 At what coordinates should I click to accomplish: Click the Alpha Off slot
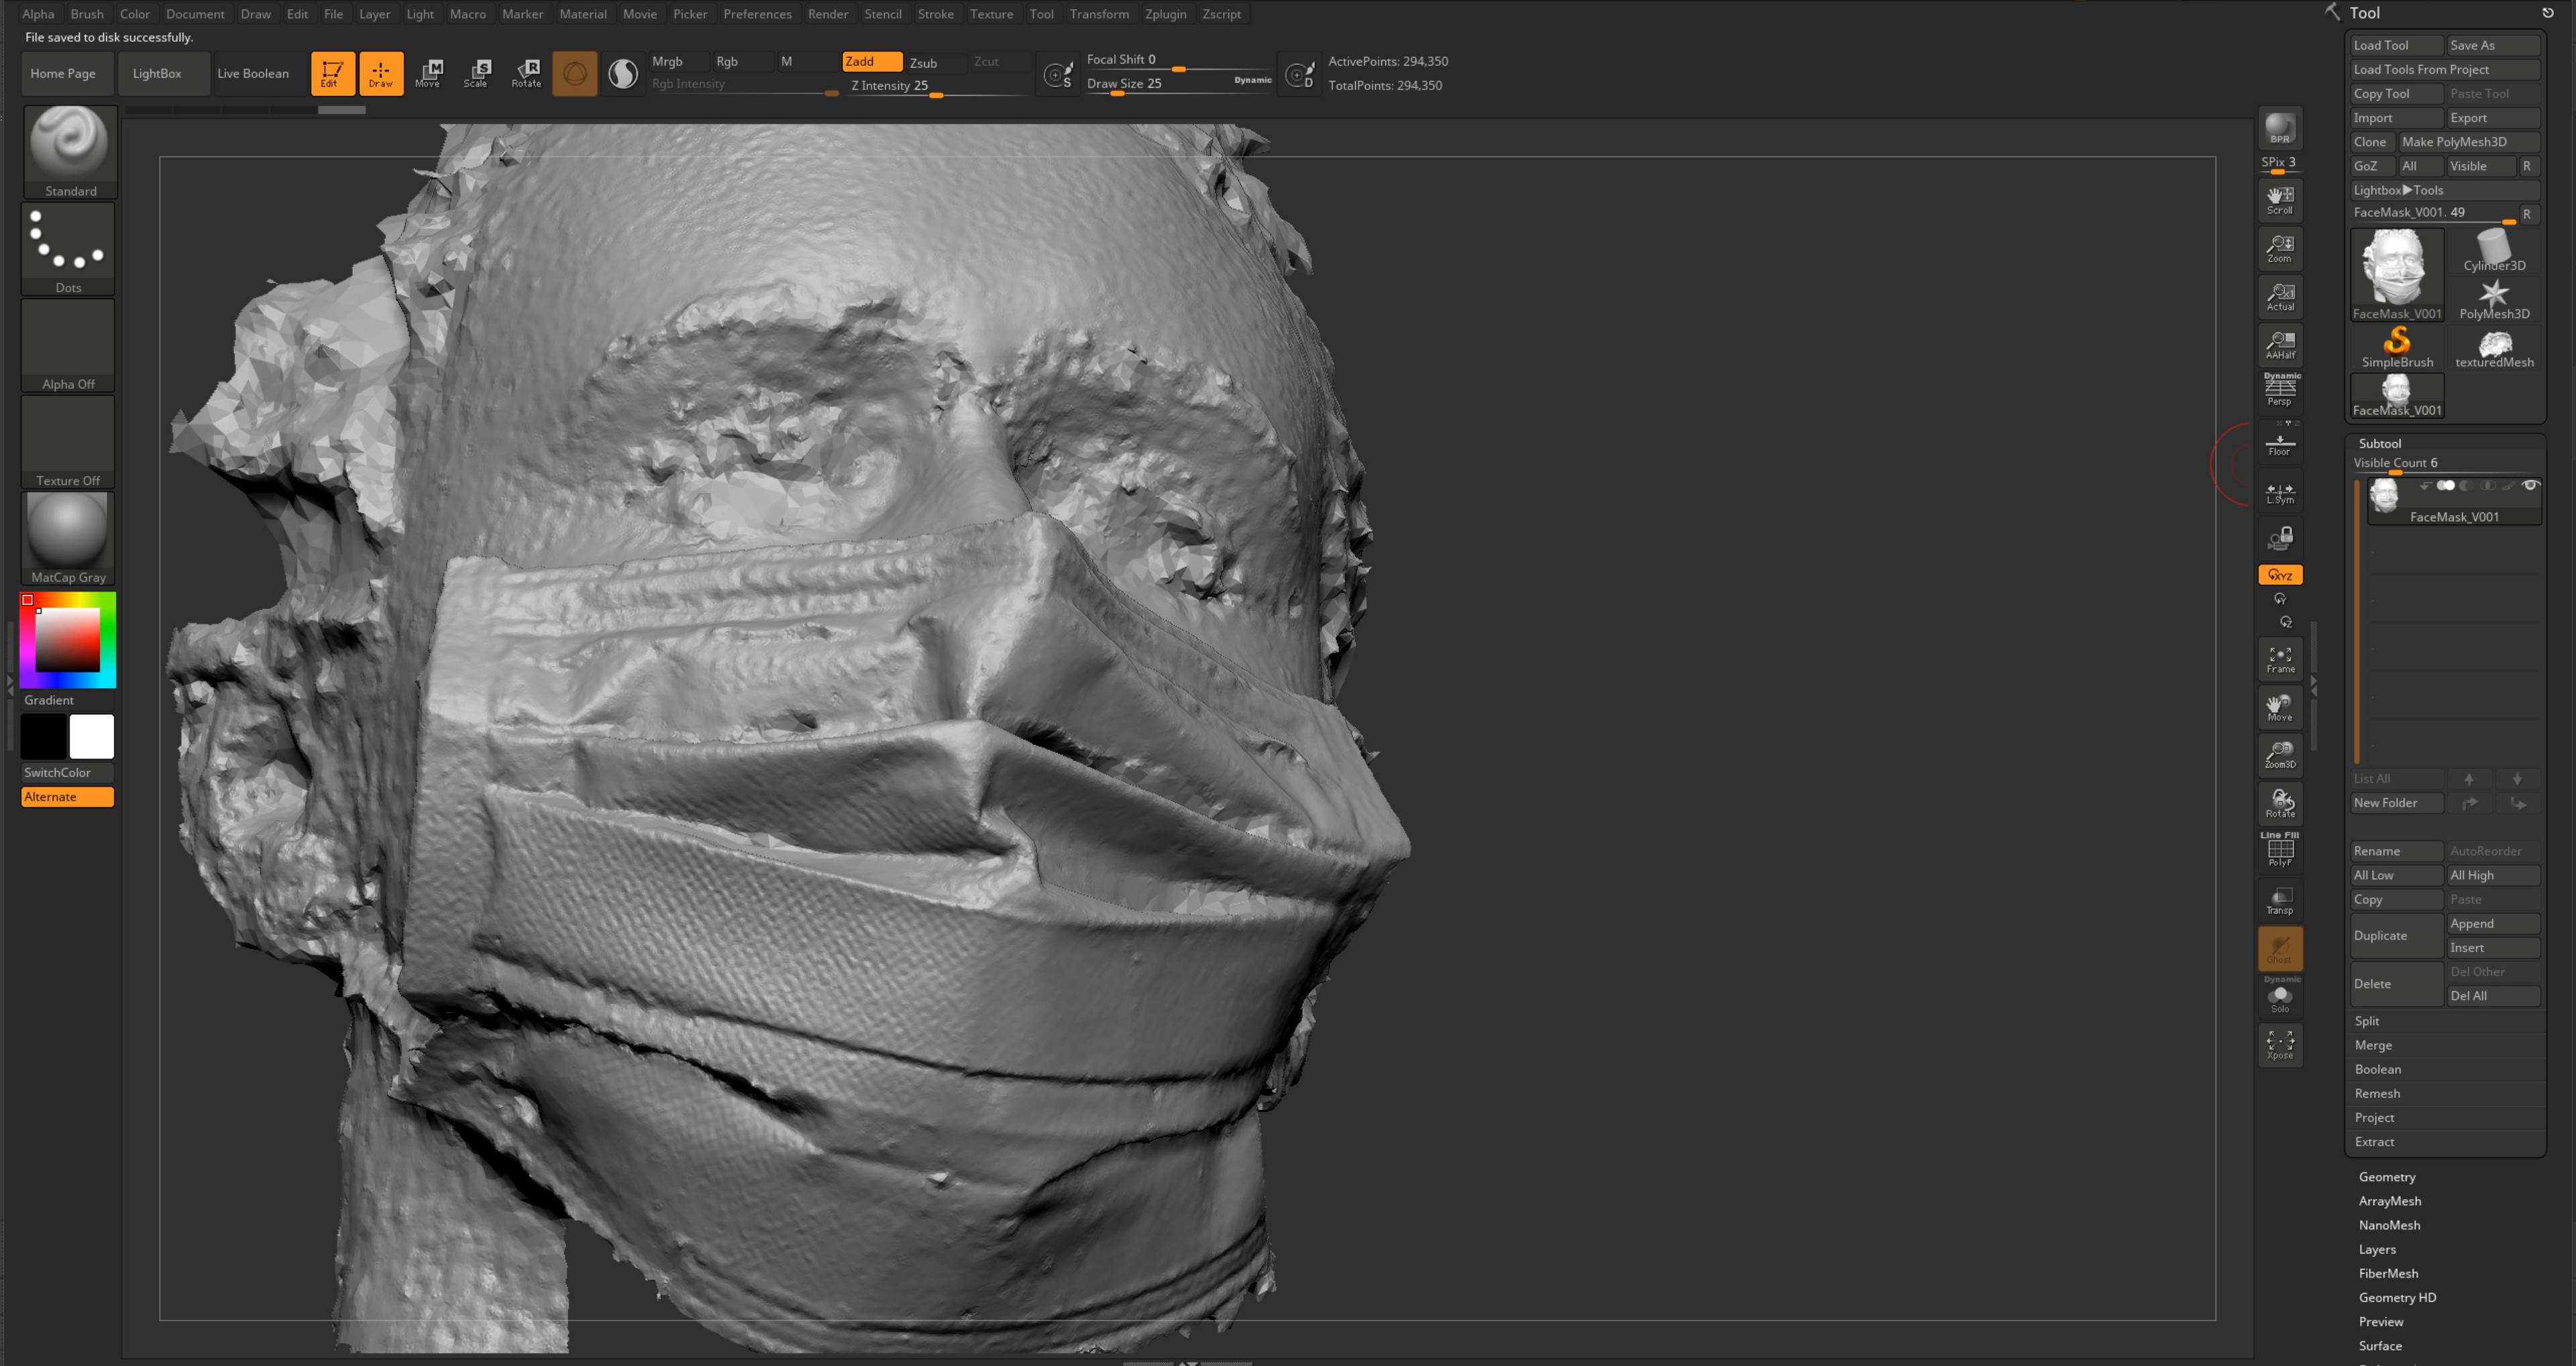tap(69, 345)
